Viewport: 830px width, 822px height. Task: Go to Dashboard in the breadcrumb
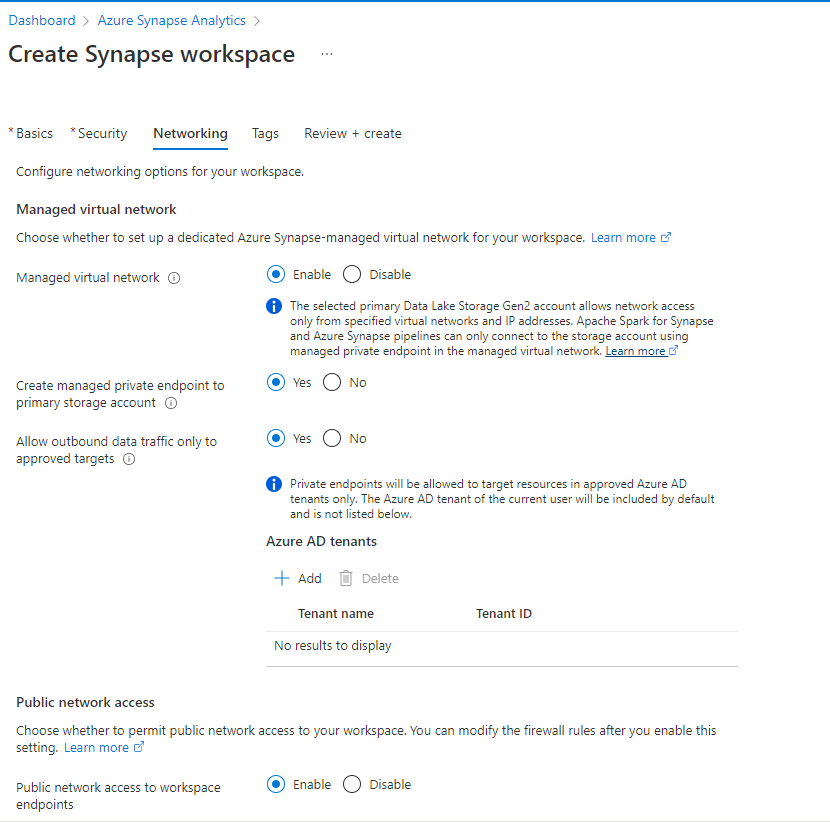[42, 21]
